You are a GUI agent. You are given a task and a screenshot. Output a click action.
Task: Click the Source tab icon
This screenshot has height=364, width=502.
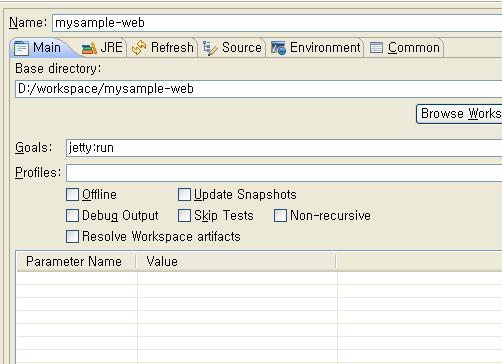point(210,49)
